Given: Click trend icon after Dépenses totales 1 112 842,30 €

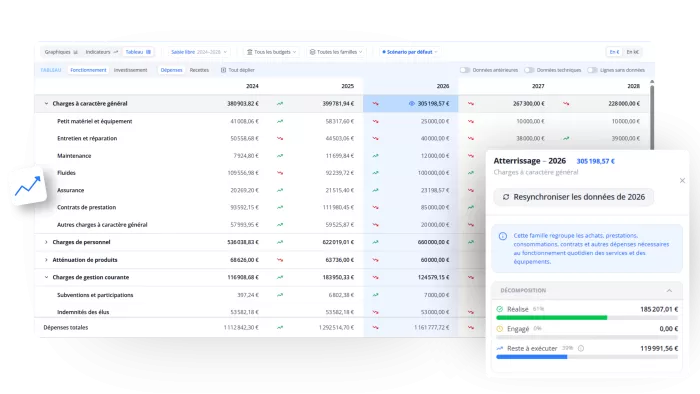Looking at the screenshot, I should point(280,328).
